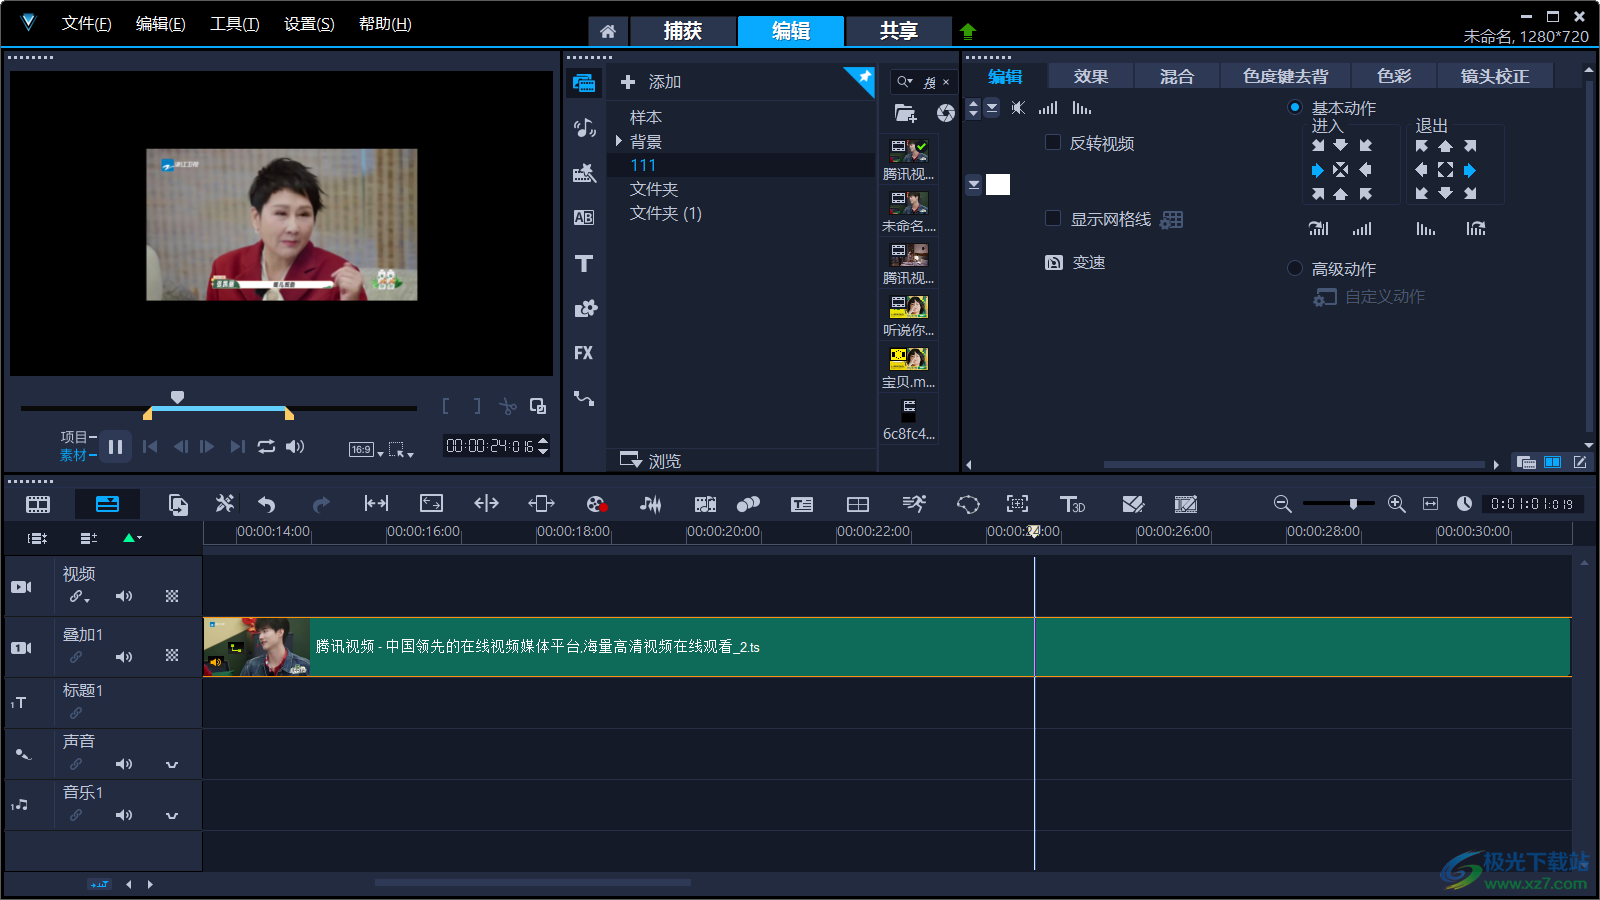The width and height of the screenshot is (1600, 900).
Task: Expand the 背景 folder in library
Action: point(619,141)
